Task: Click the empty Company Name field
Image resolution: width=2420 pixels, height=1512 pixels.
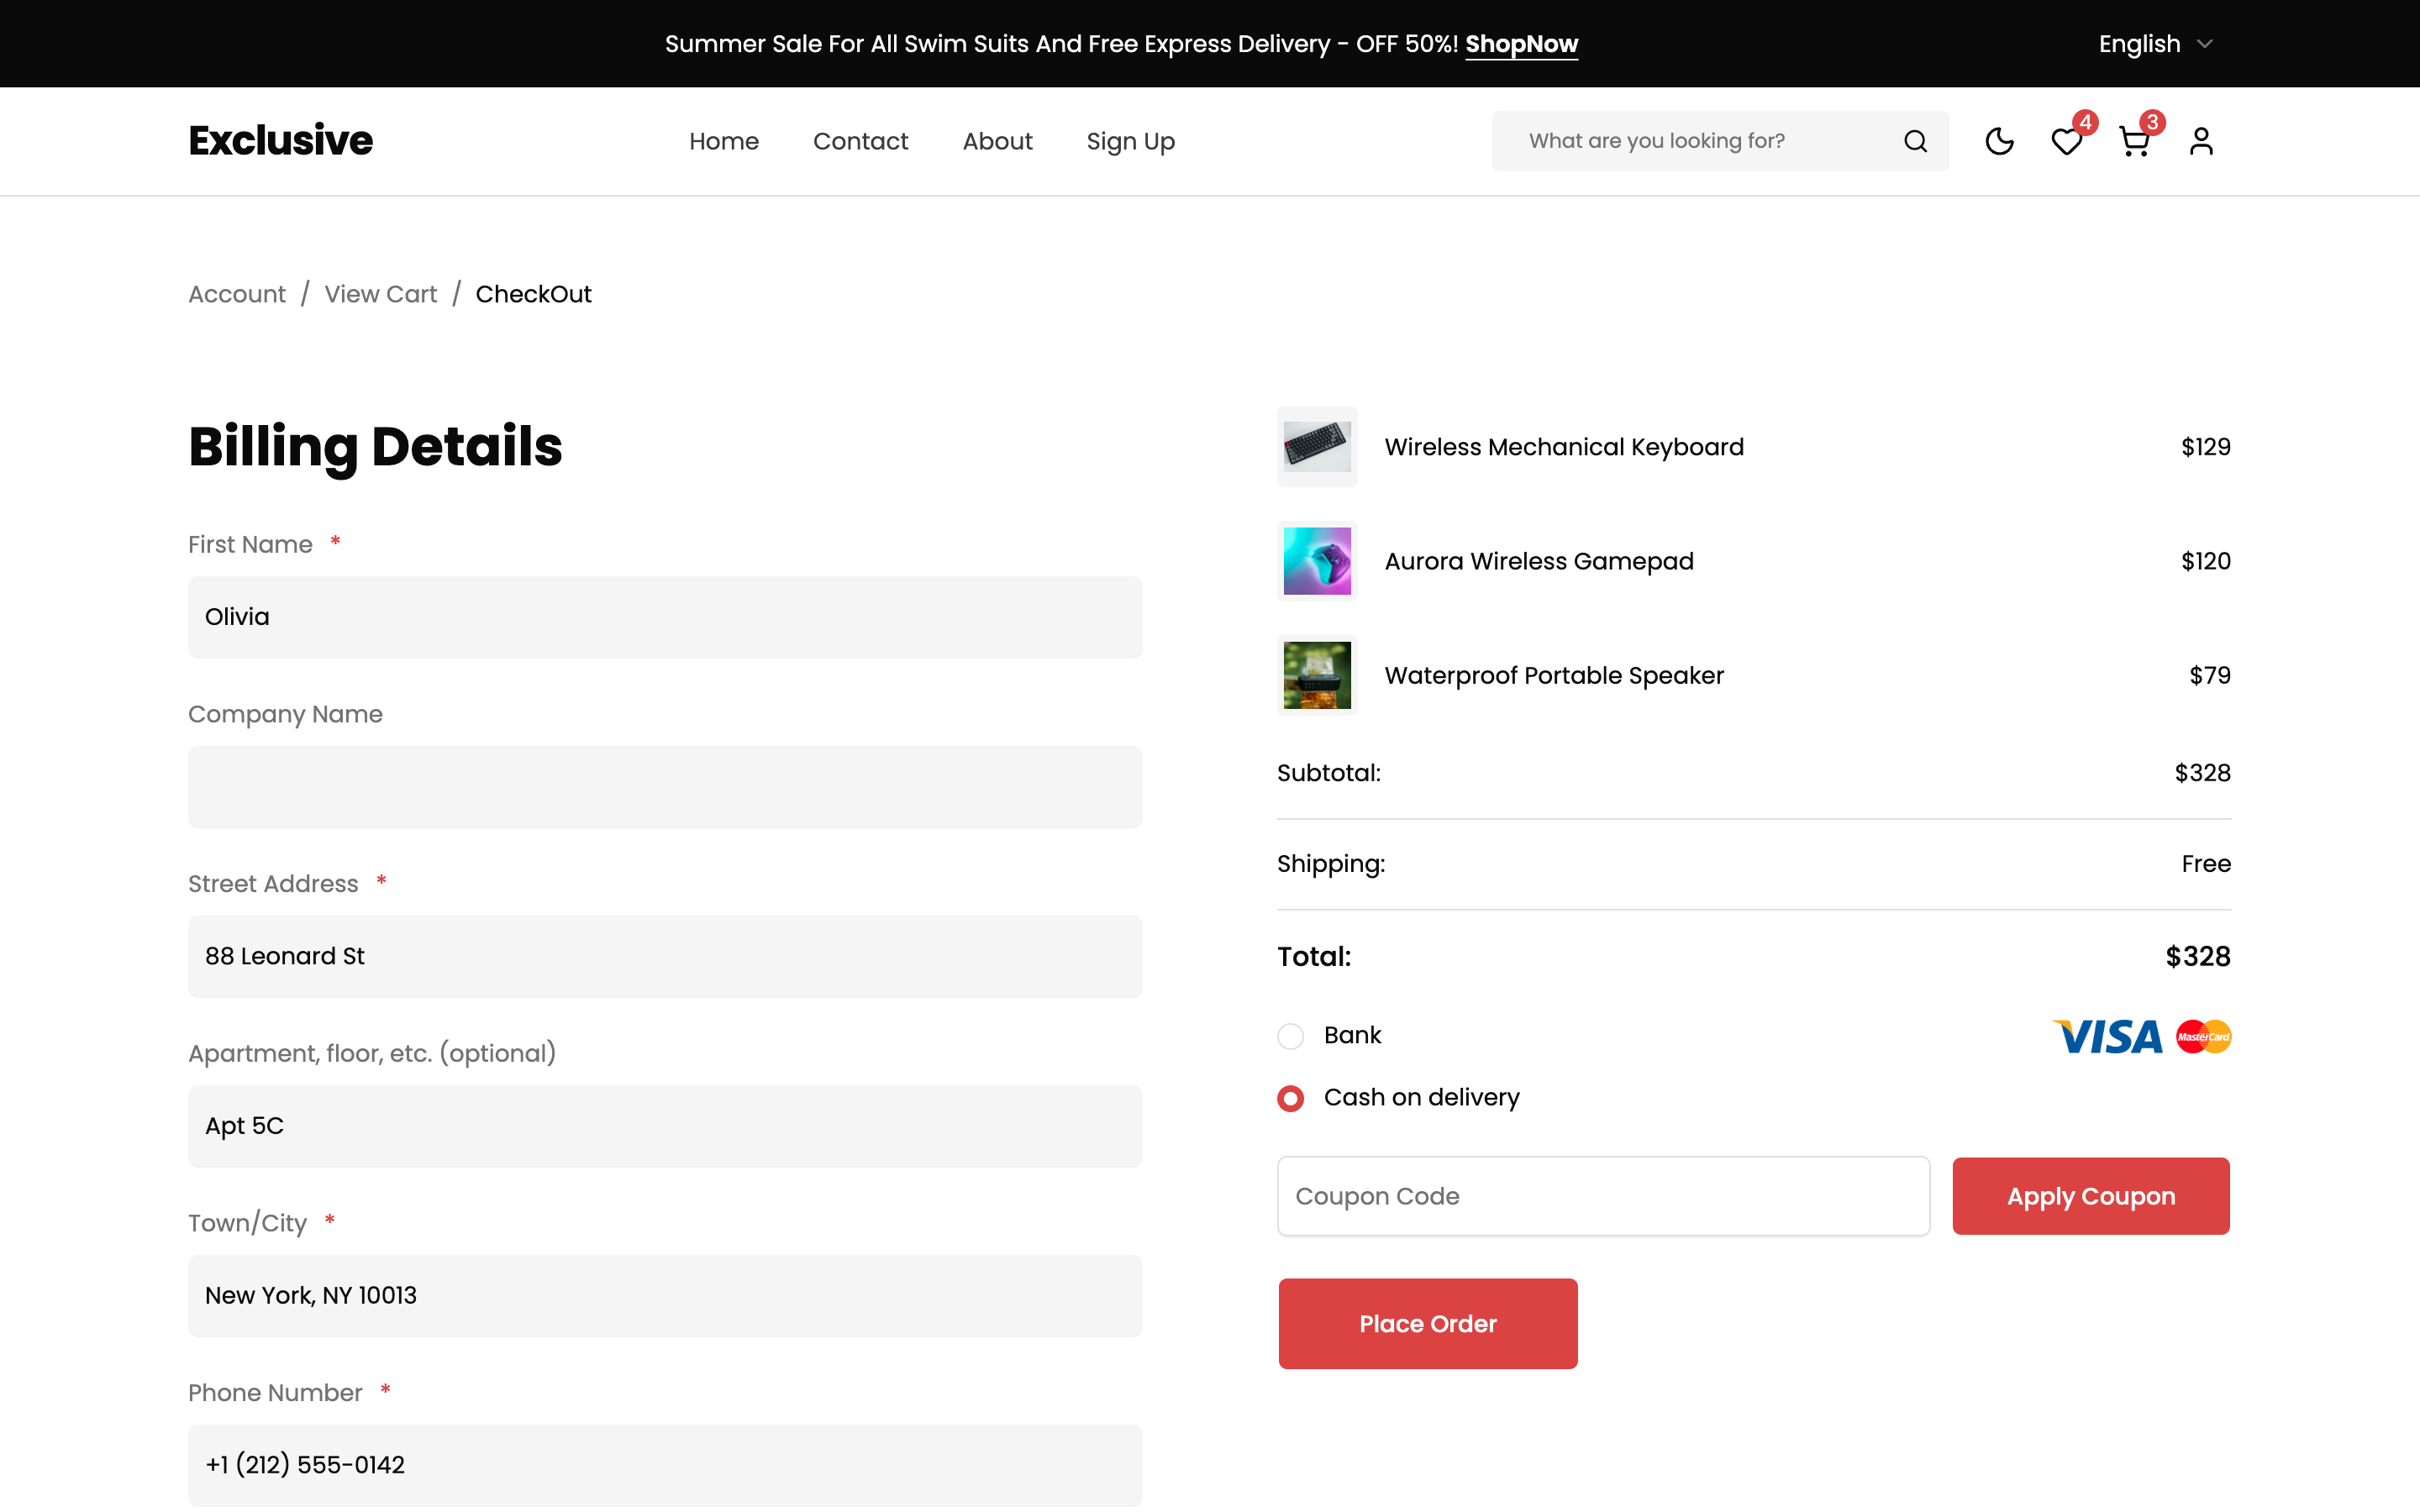Action: click(x=665, y=787)
